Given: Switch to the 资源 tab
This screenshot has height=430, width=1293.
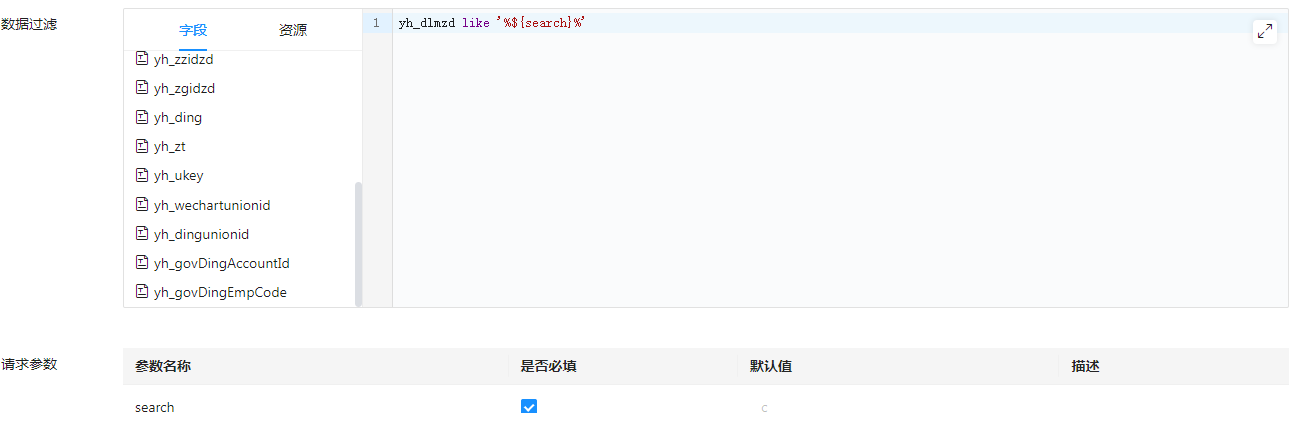Looking at the screenshot, I should (293, 30).
